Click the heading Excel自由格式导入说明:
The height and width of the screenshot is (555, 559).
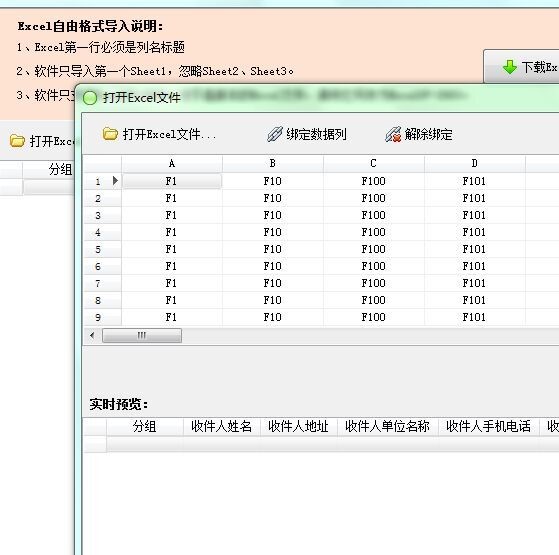click(x=91, y=26)
